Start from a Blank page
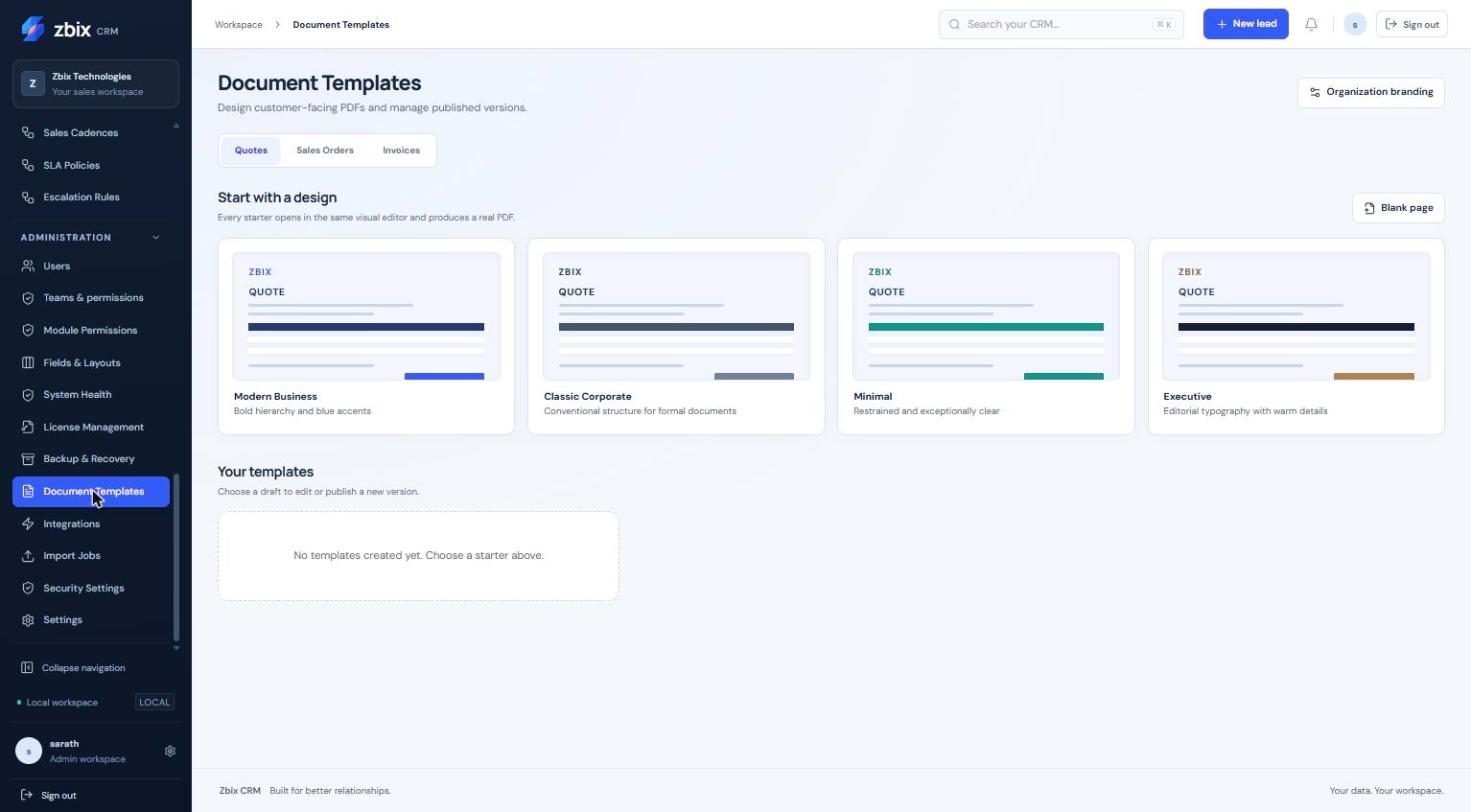Screen dimensions: 1471x812 pos(1398,208)
